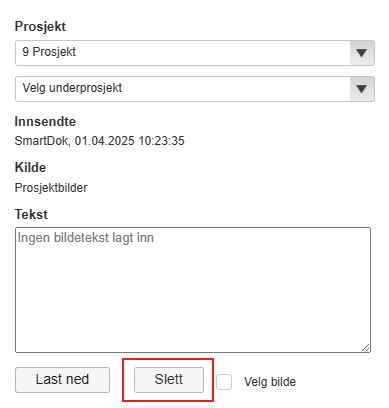The image size is (389, 408).
Task: Open the "9 Prosjekt" project dropdown
Action: pyautogui.click(x=195, y=53)
